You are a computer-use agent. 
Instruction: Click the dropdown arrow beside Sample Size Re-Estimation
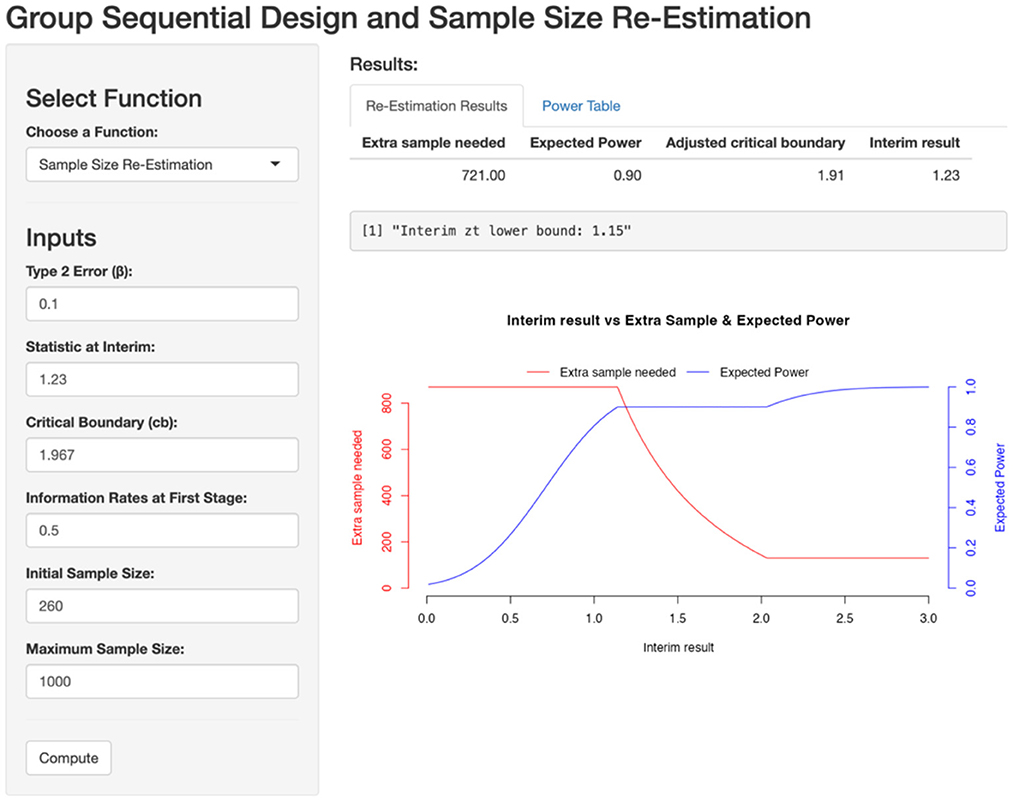point(275,164)
